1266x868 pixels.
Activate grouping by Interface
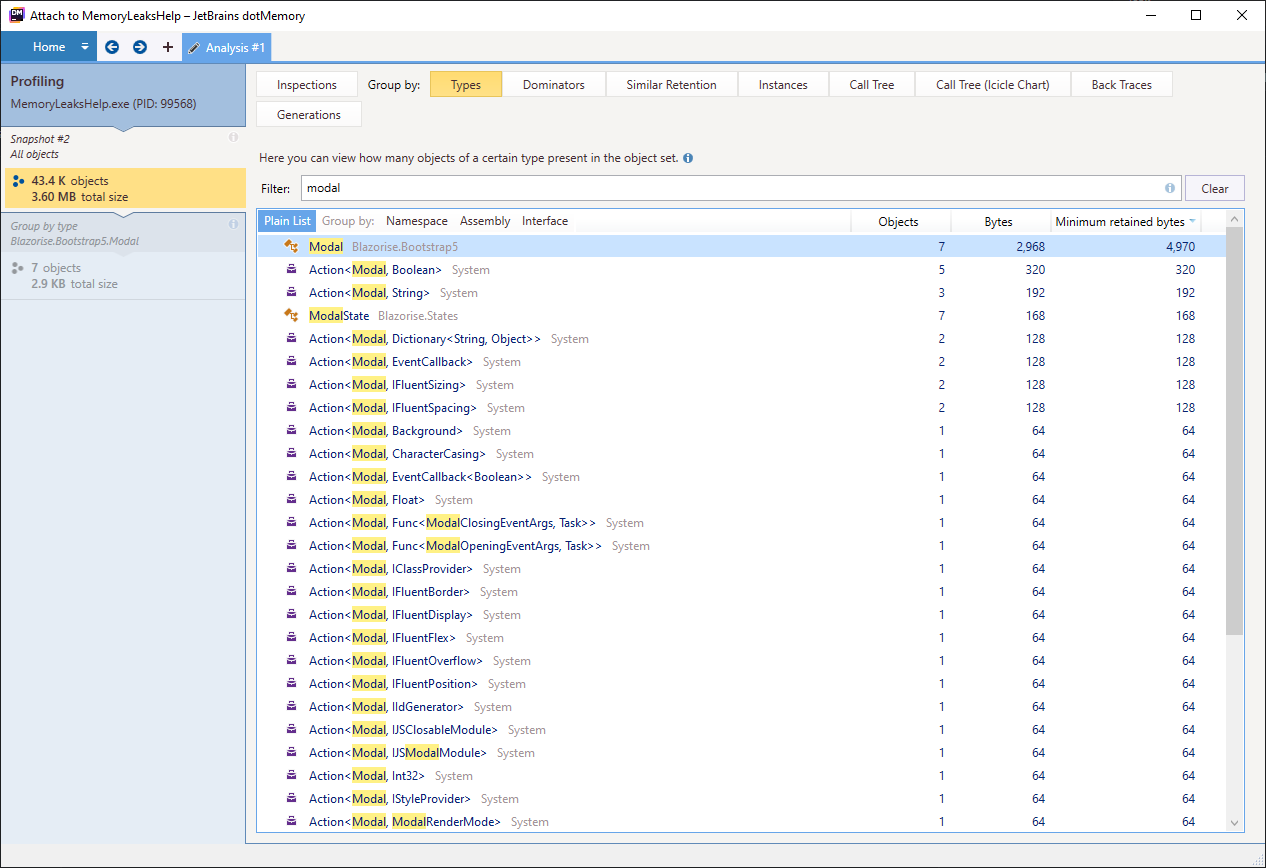[544, 221]
